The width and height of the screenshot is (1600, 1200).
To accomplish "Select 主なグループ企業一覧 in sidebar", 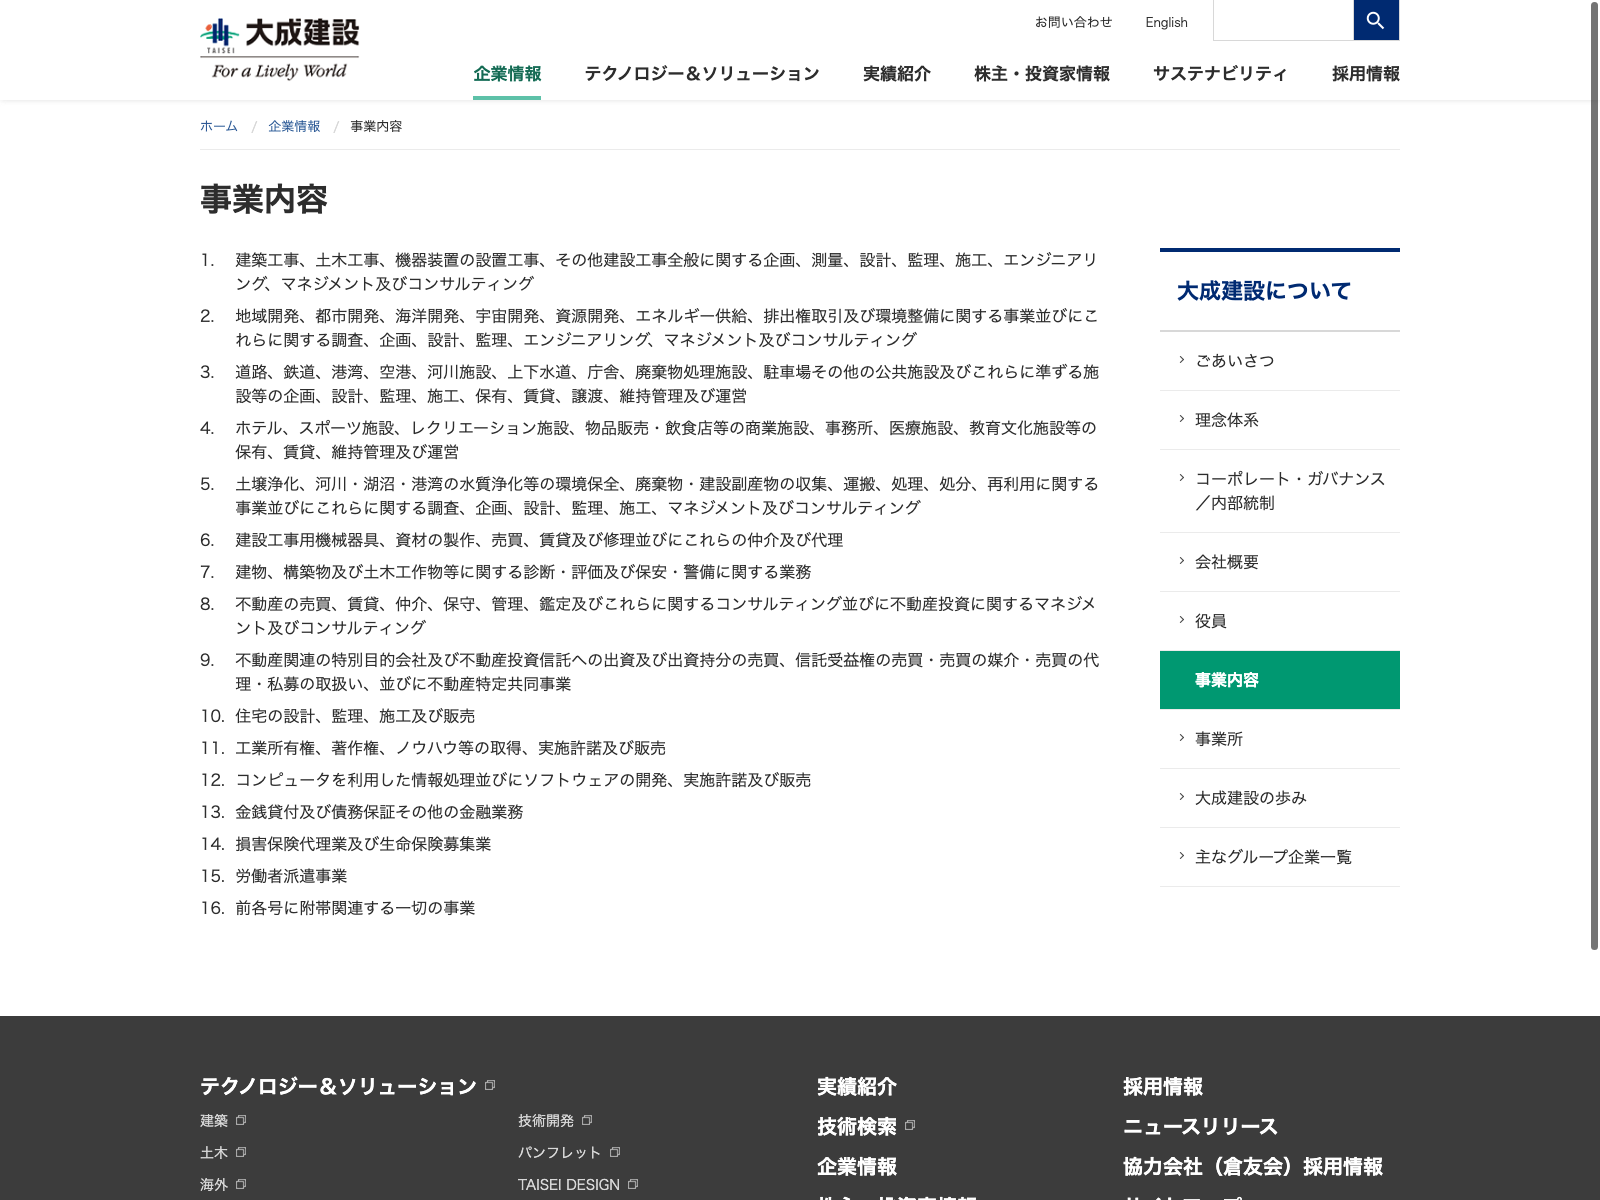I will 1272,857.
